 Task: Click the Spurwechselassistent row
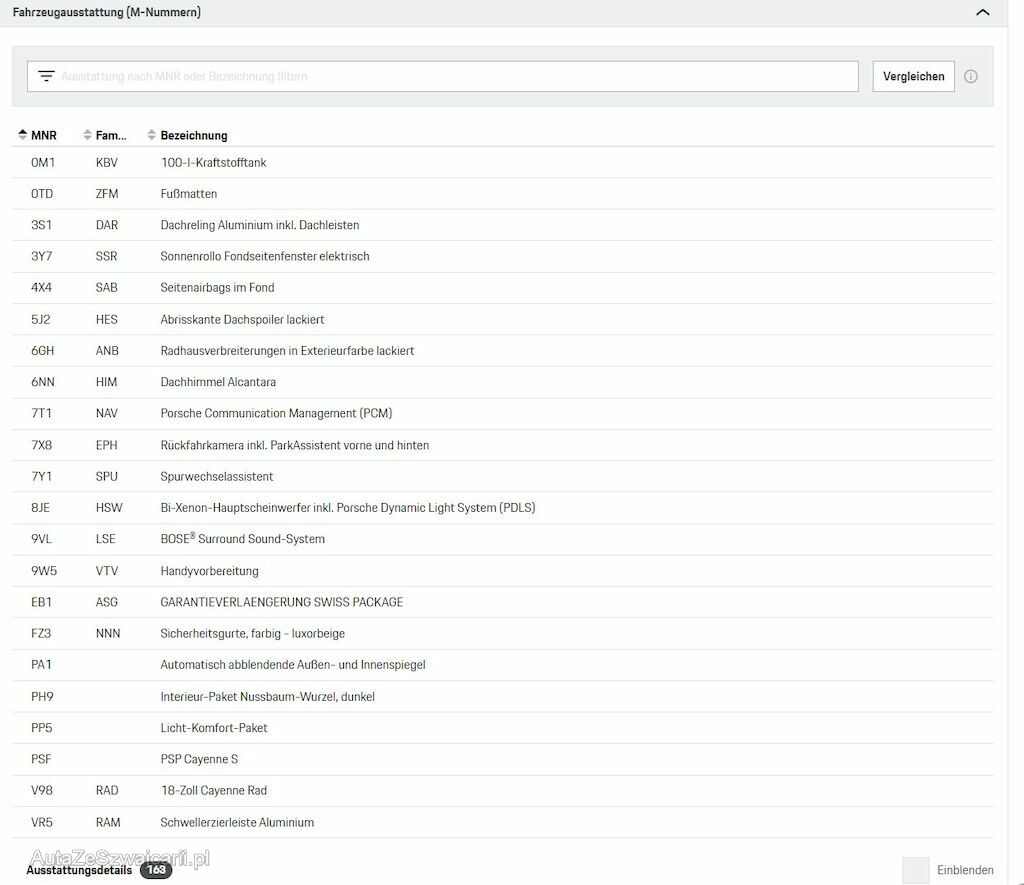pos(217,476)
